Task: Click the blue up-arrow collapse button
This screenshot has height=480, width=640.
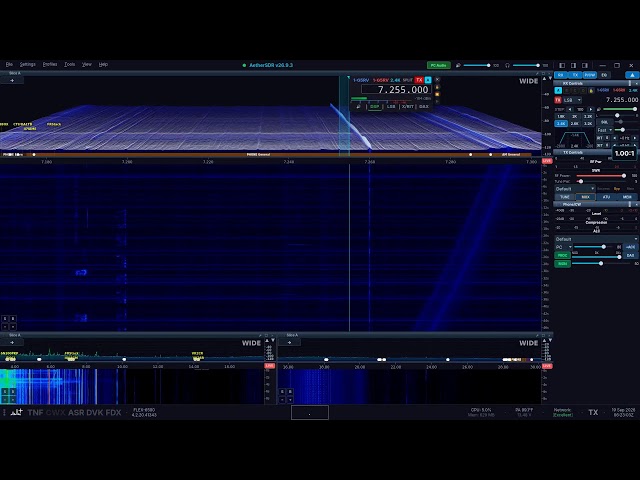Action: tap(632, 75)
